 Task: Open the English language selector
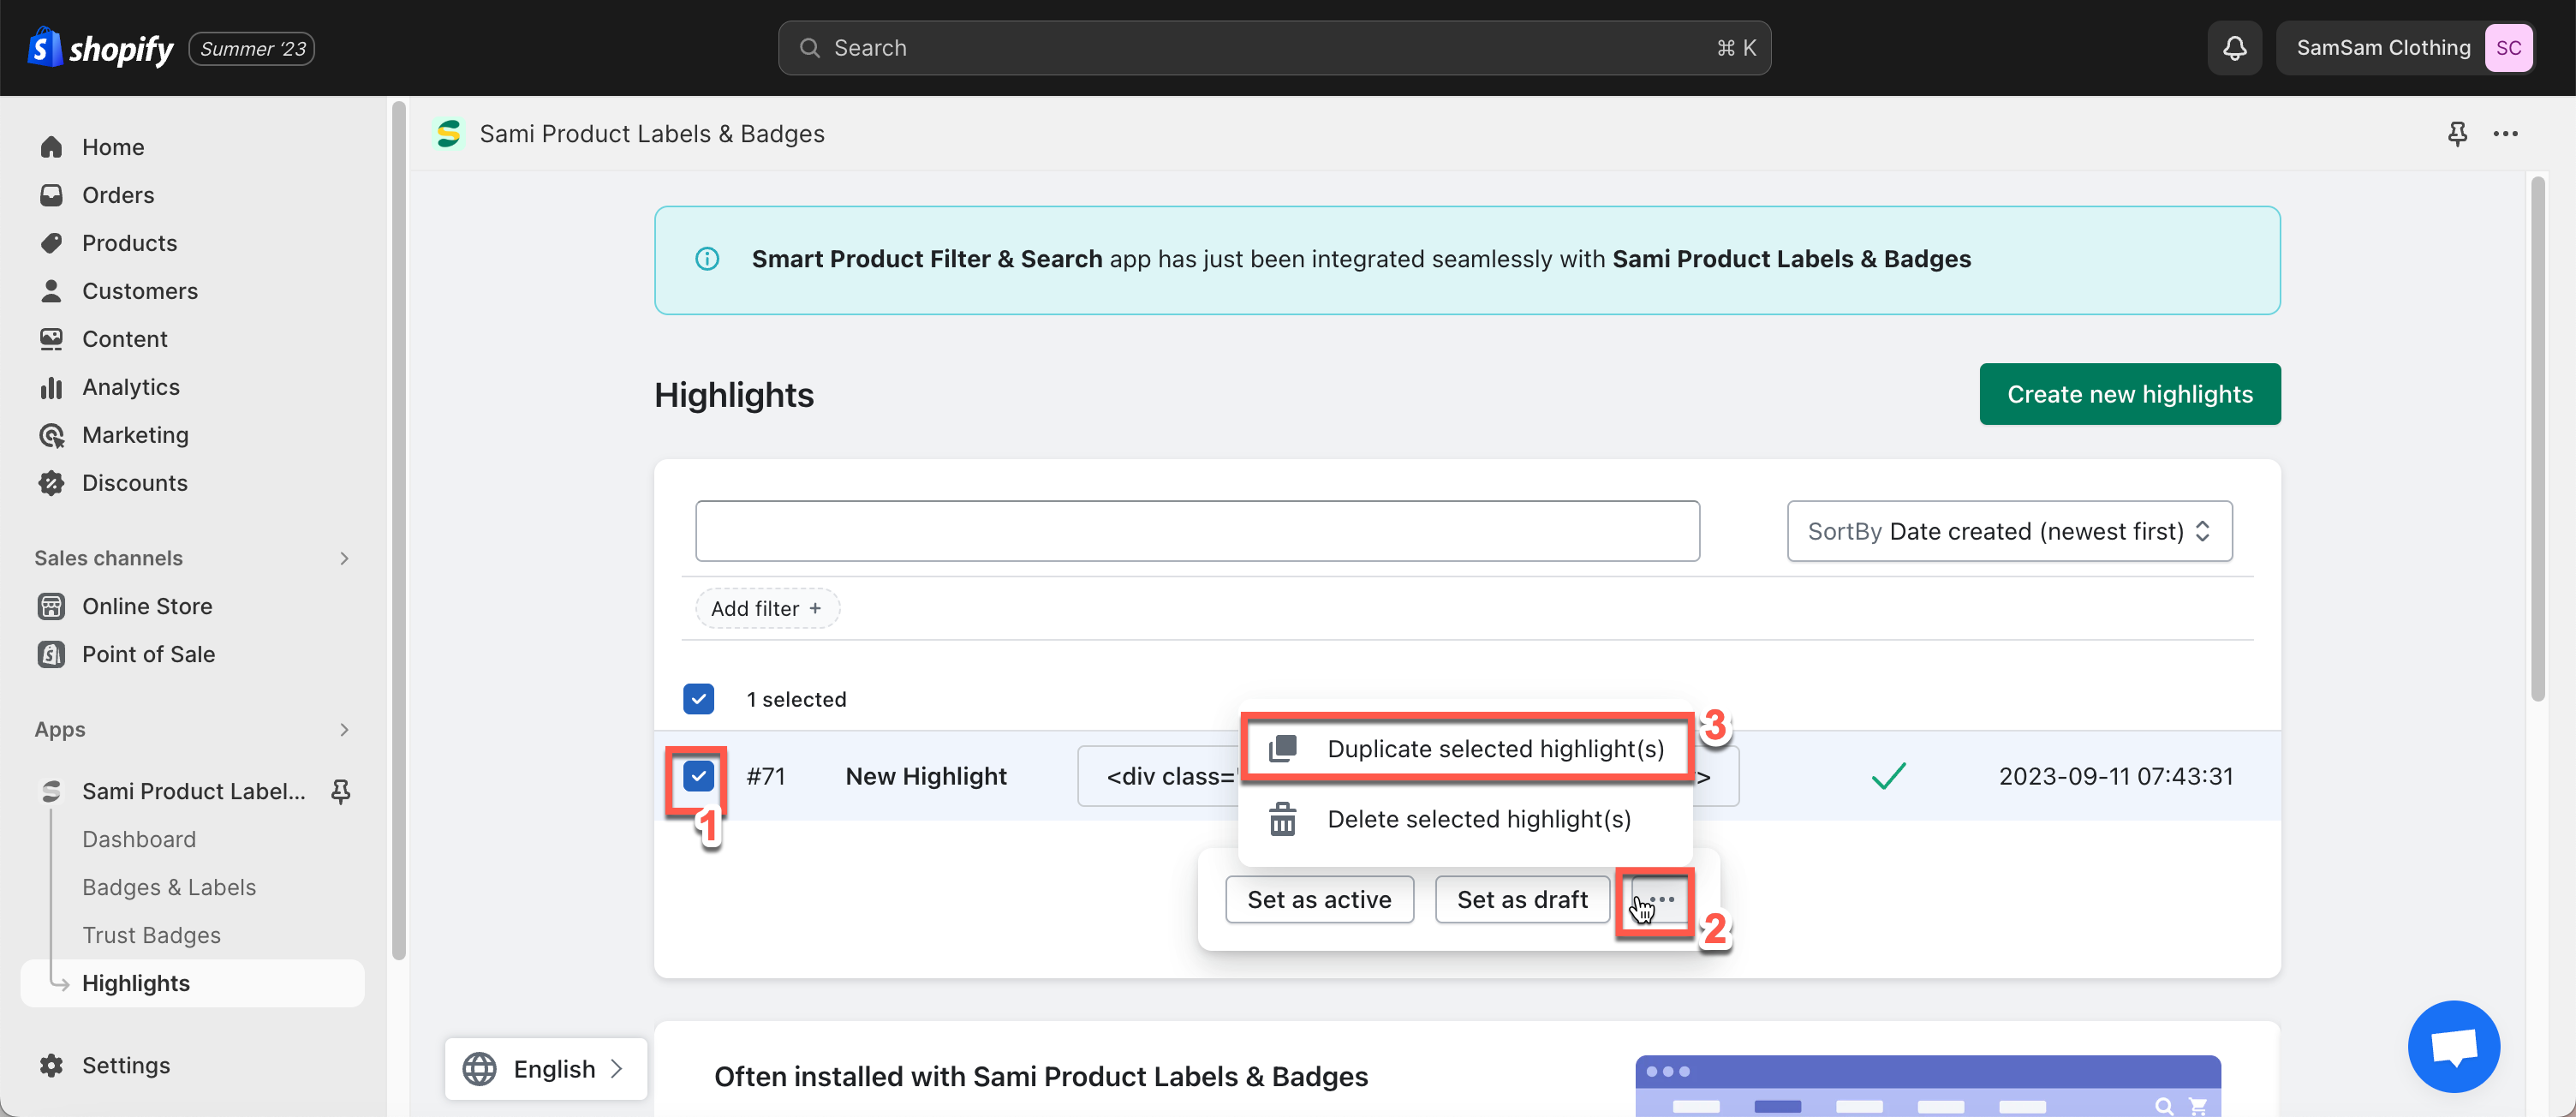[x=546, y=1069]
